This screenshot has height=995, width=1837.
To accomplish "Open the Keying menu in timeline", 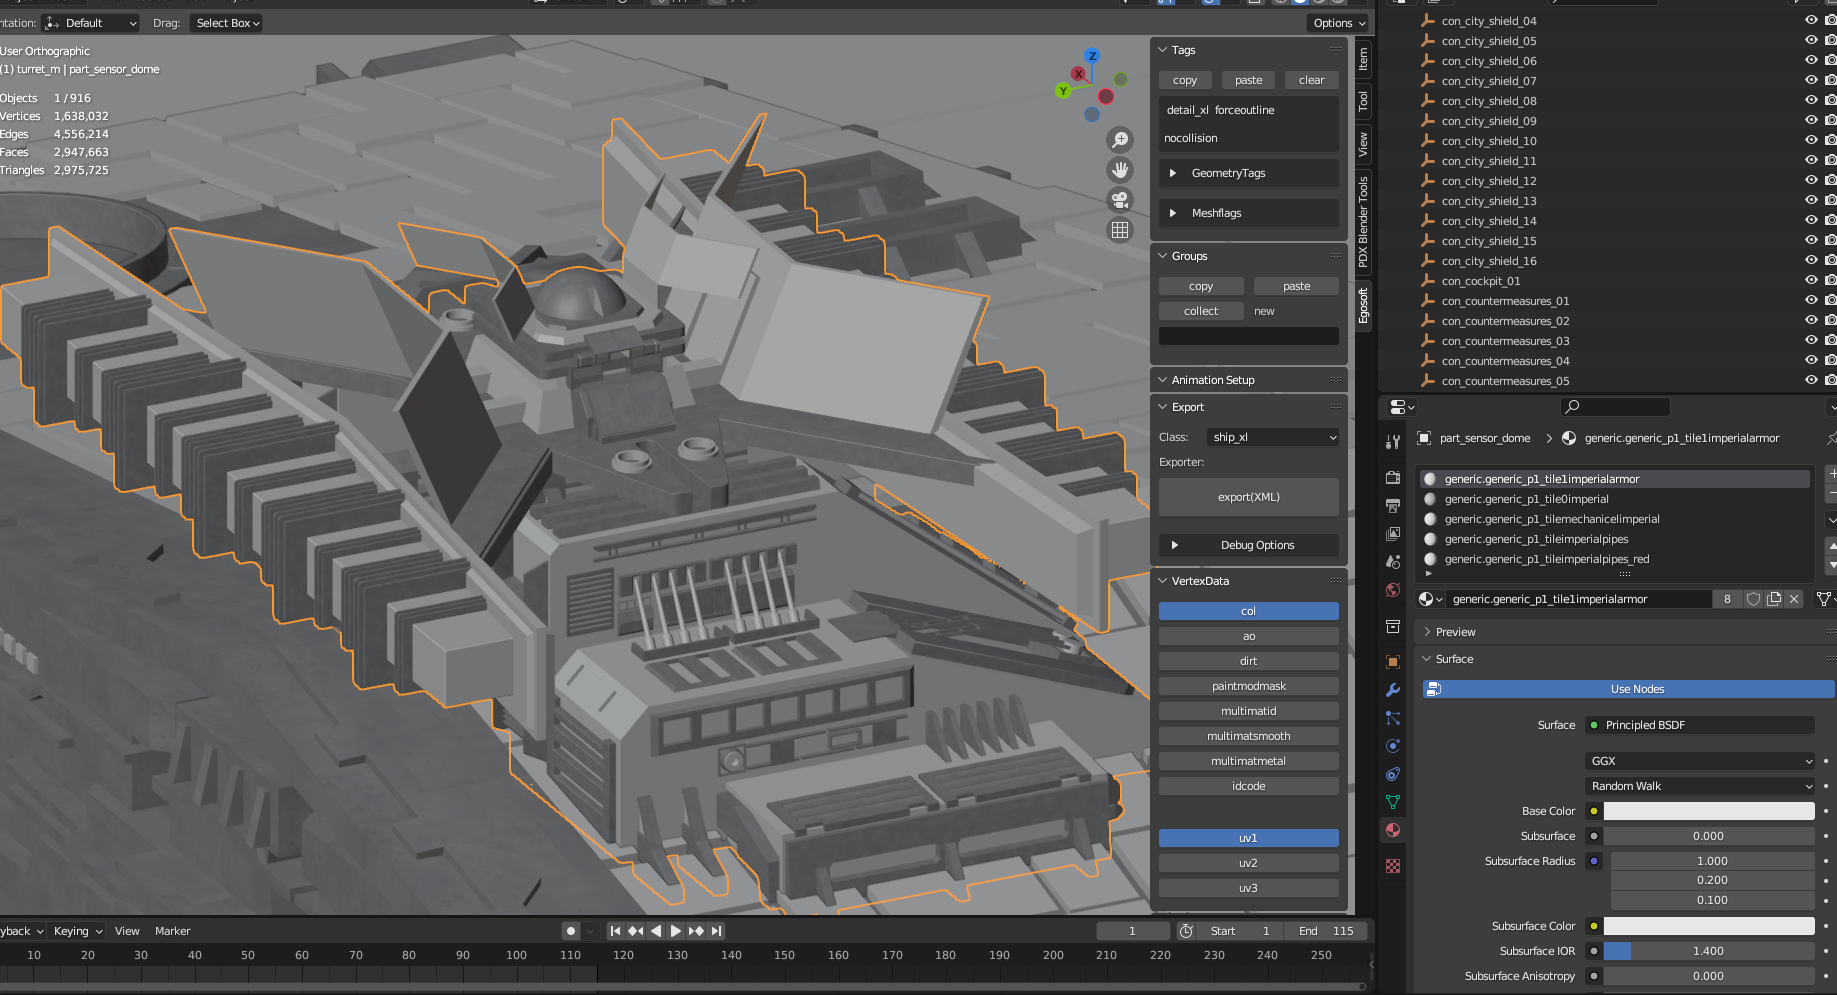I will (x=78, y=931).
